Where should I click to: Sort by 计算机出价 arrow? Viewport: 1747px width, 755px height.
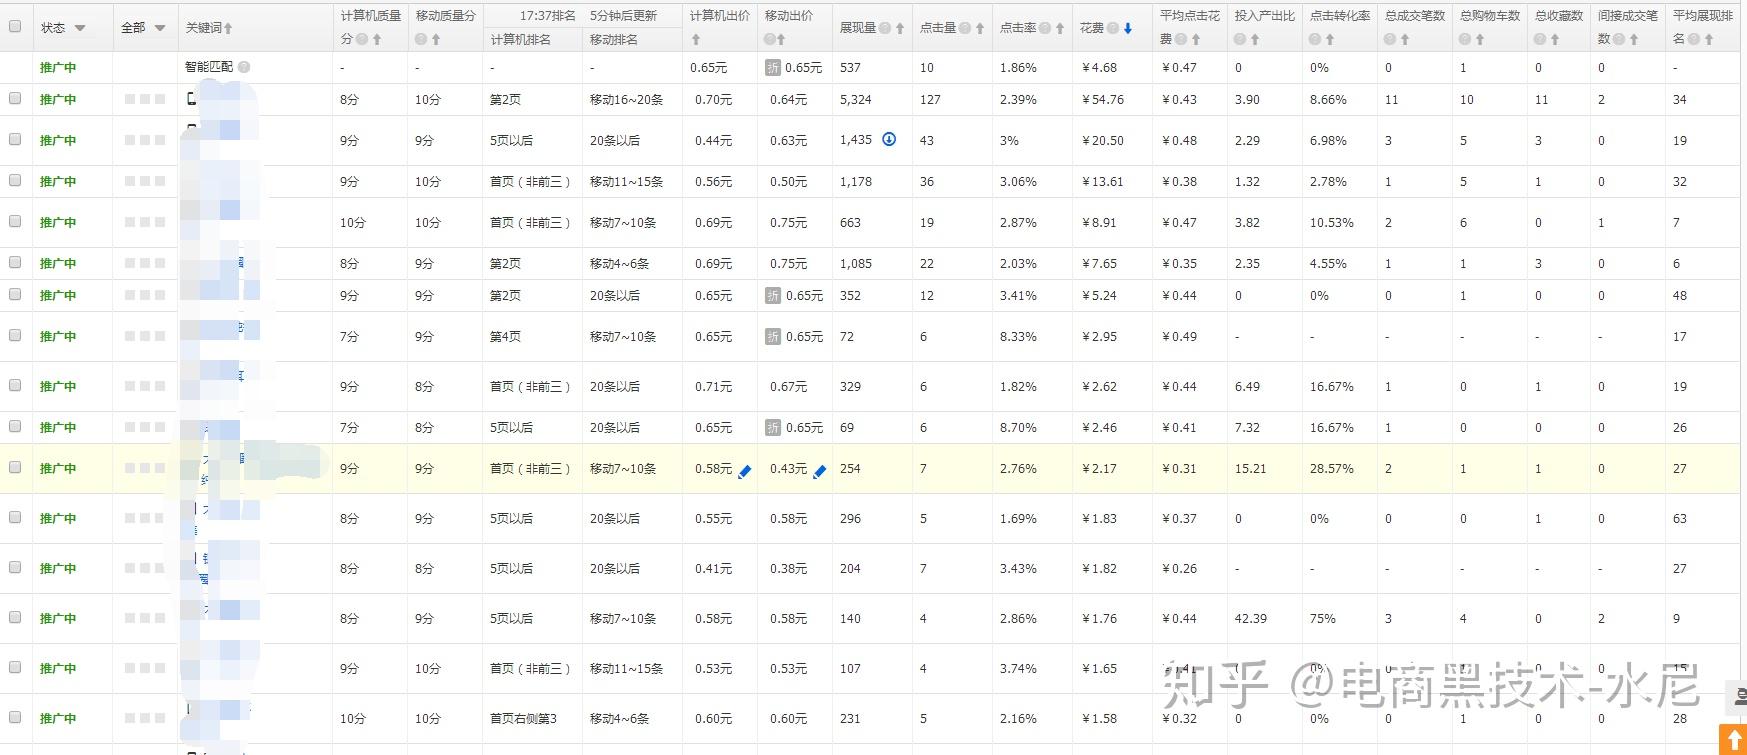[x=695, y=39]
